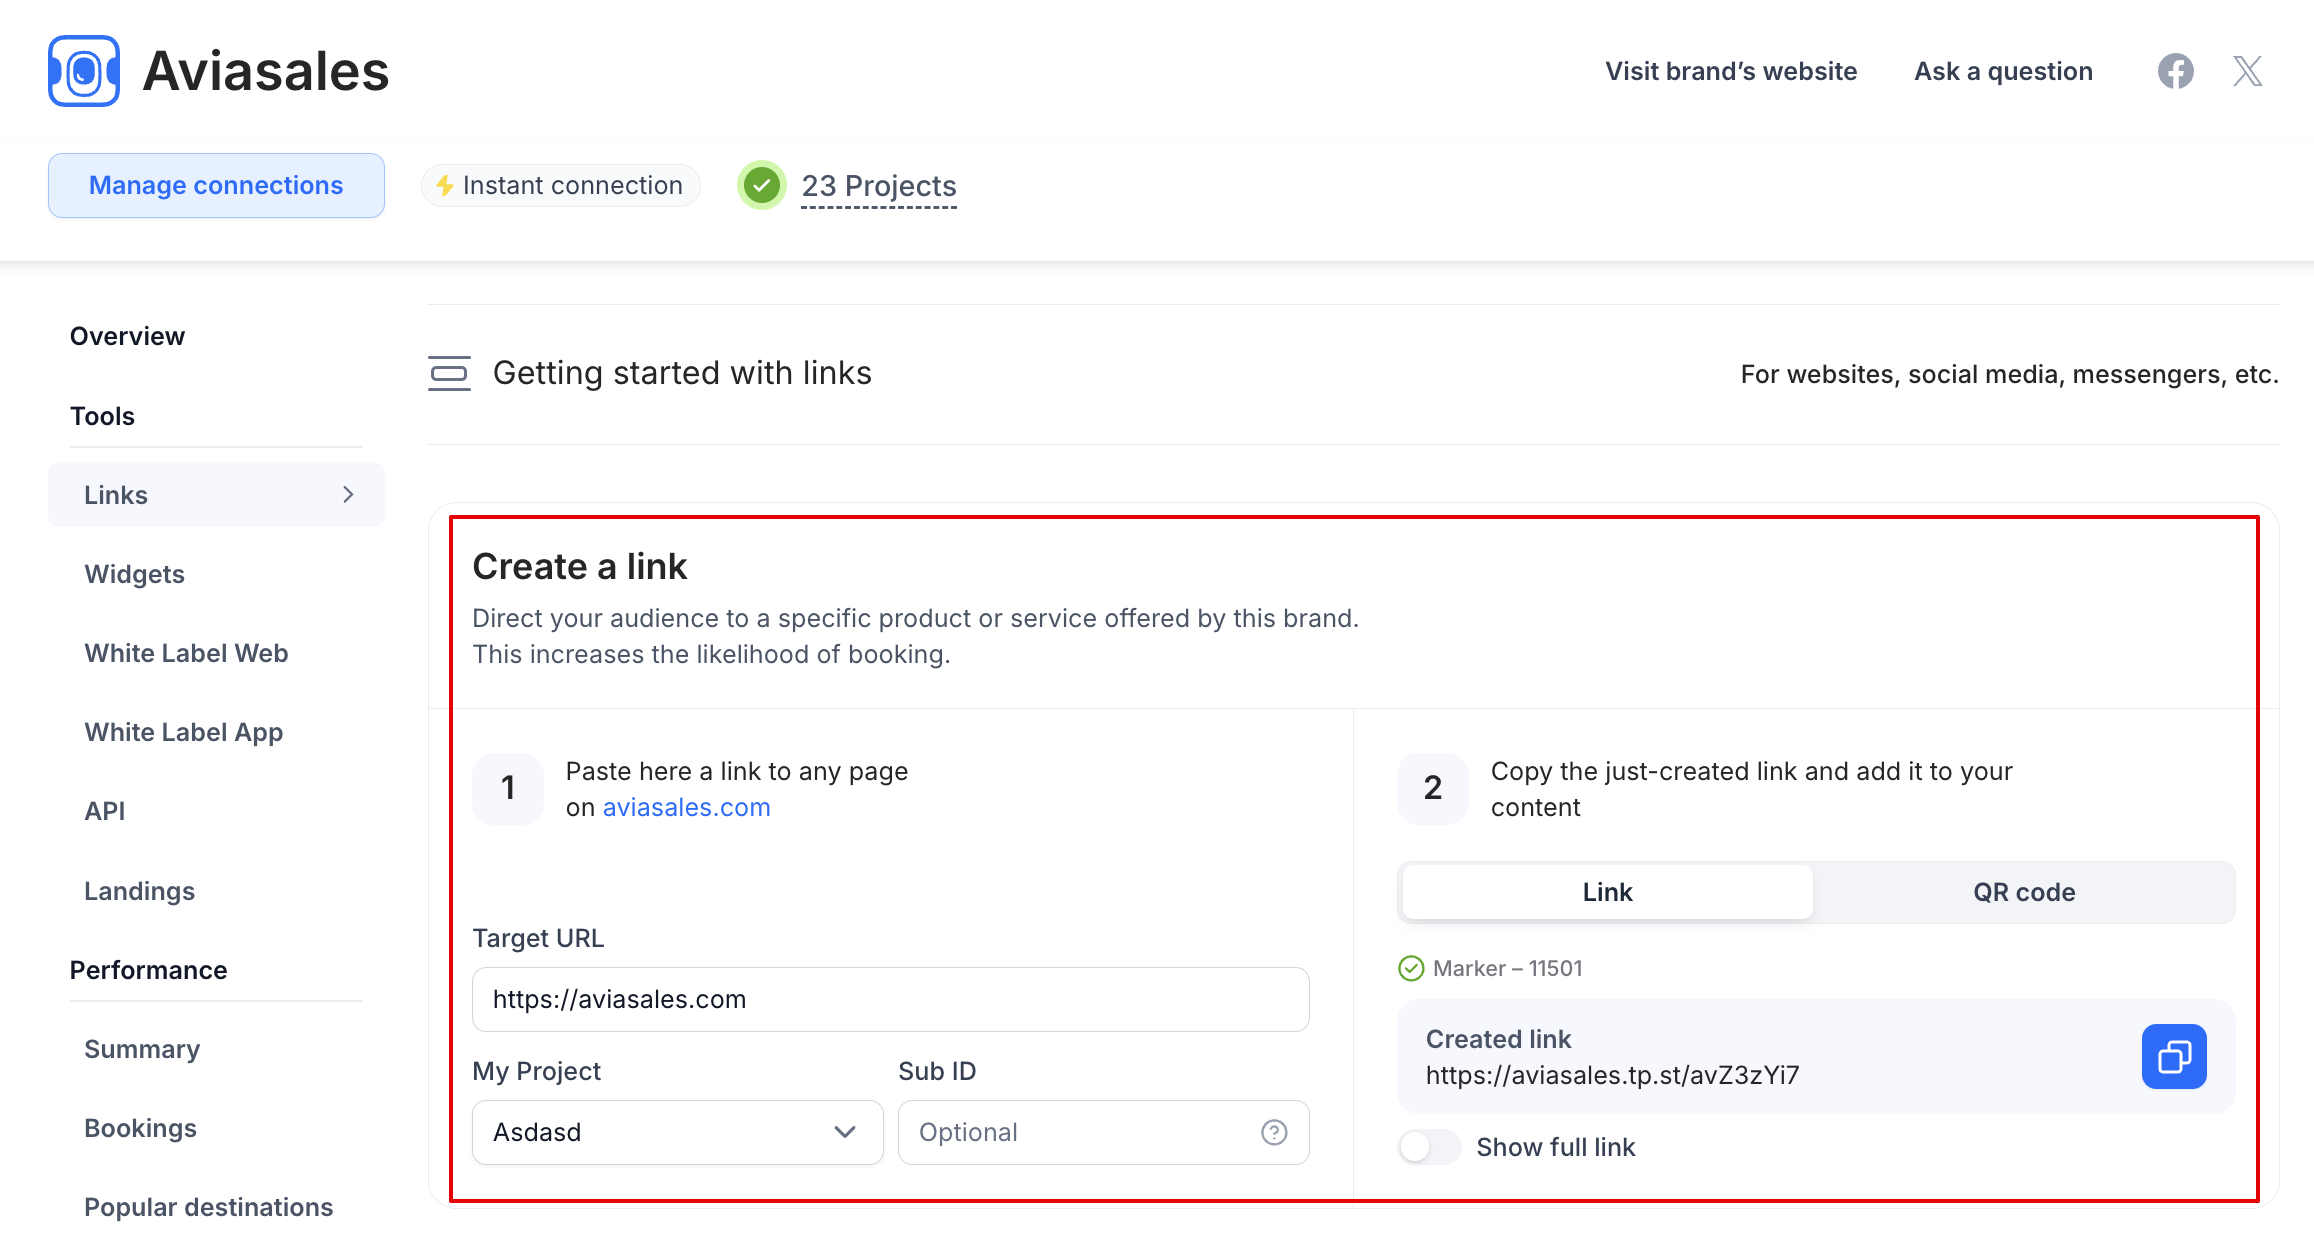Screen dimensions: 2314x1248
Task: Switch to the Link tab
Action: pyautogui.click(x=1607, y=892)
